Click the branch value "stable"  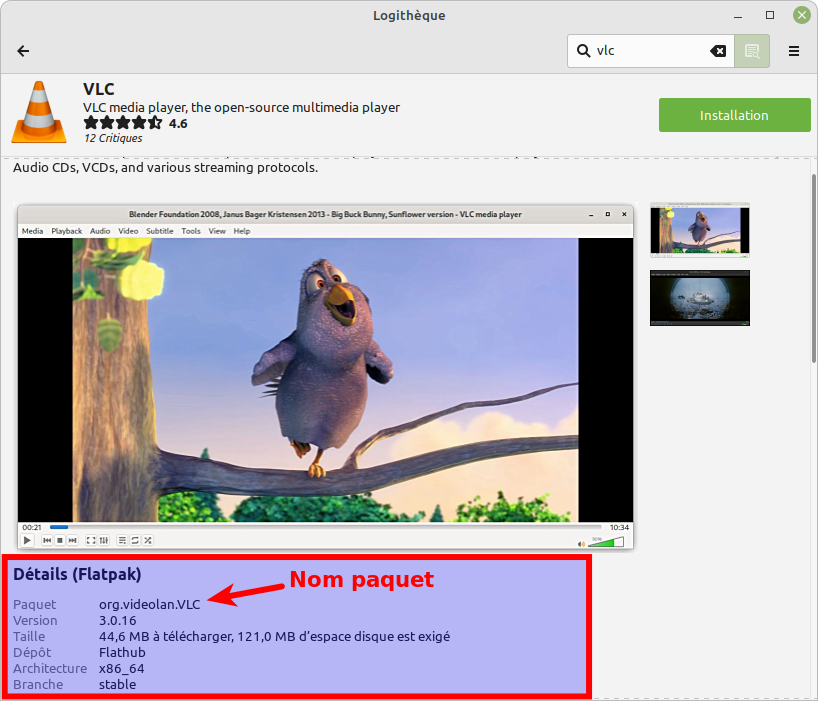coord(117,684)
